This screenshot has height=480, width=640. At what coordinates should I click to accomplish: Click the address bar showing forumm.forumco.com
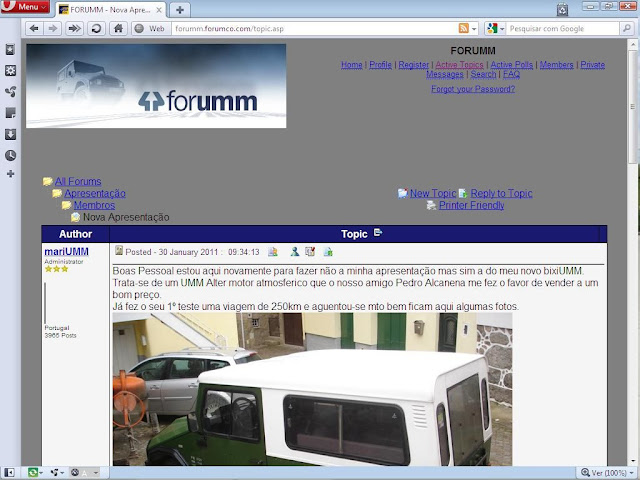[314, 29]
